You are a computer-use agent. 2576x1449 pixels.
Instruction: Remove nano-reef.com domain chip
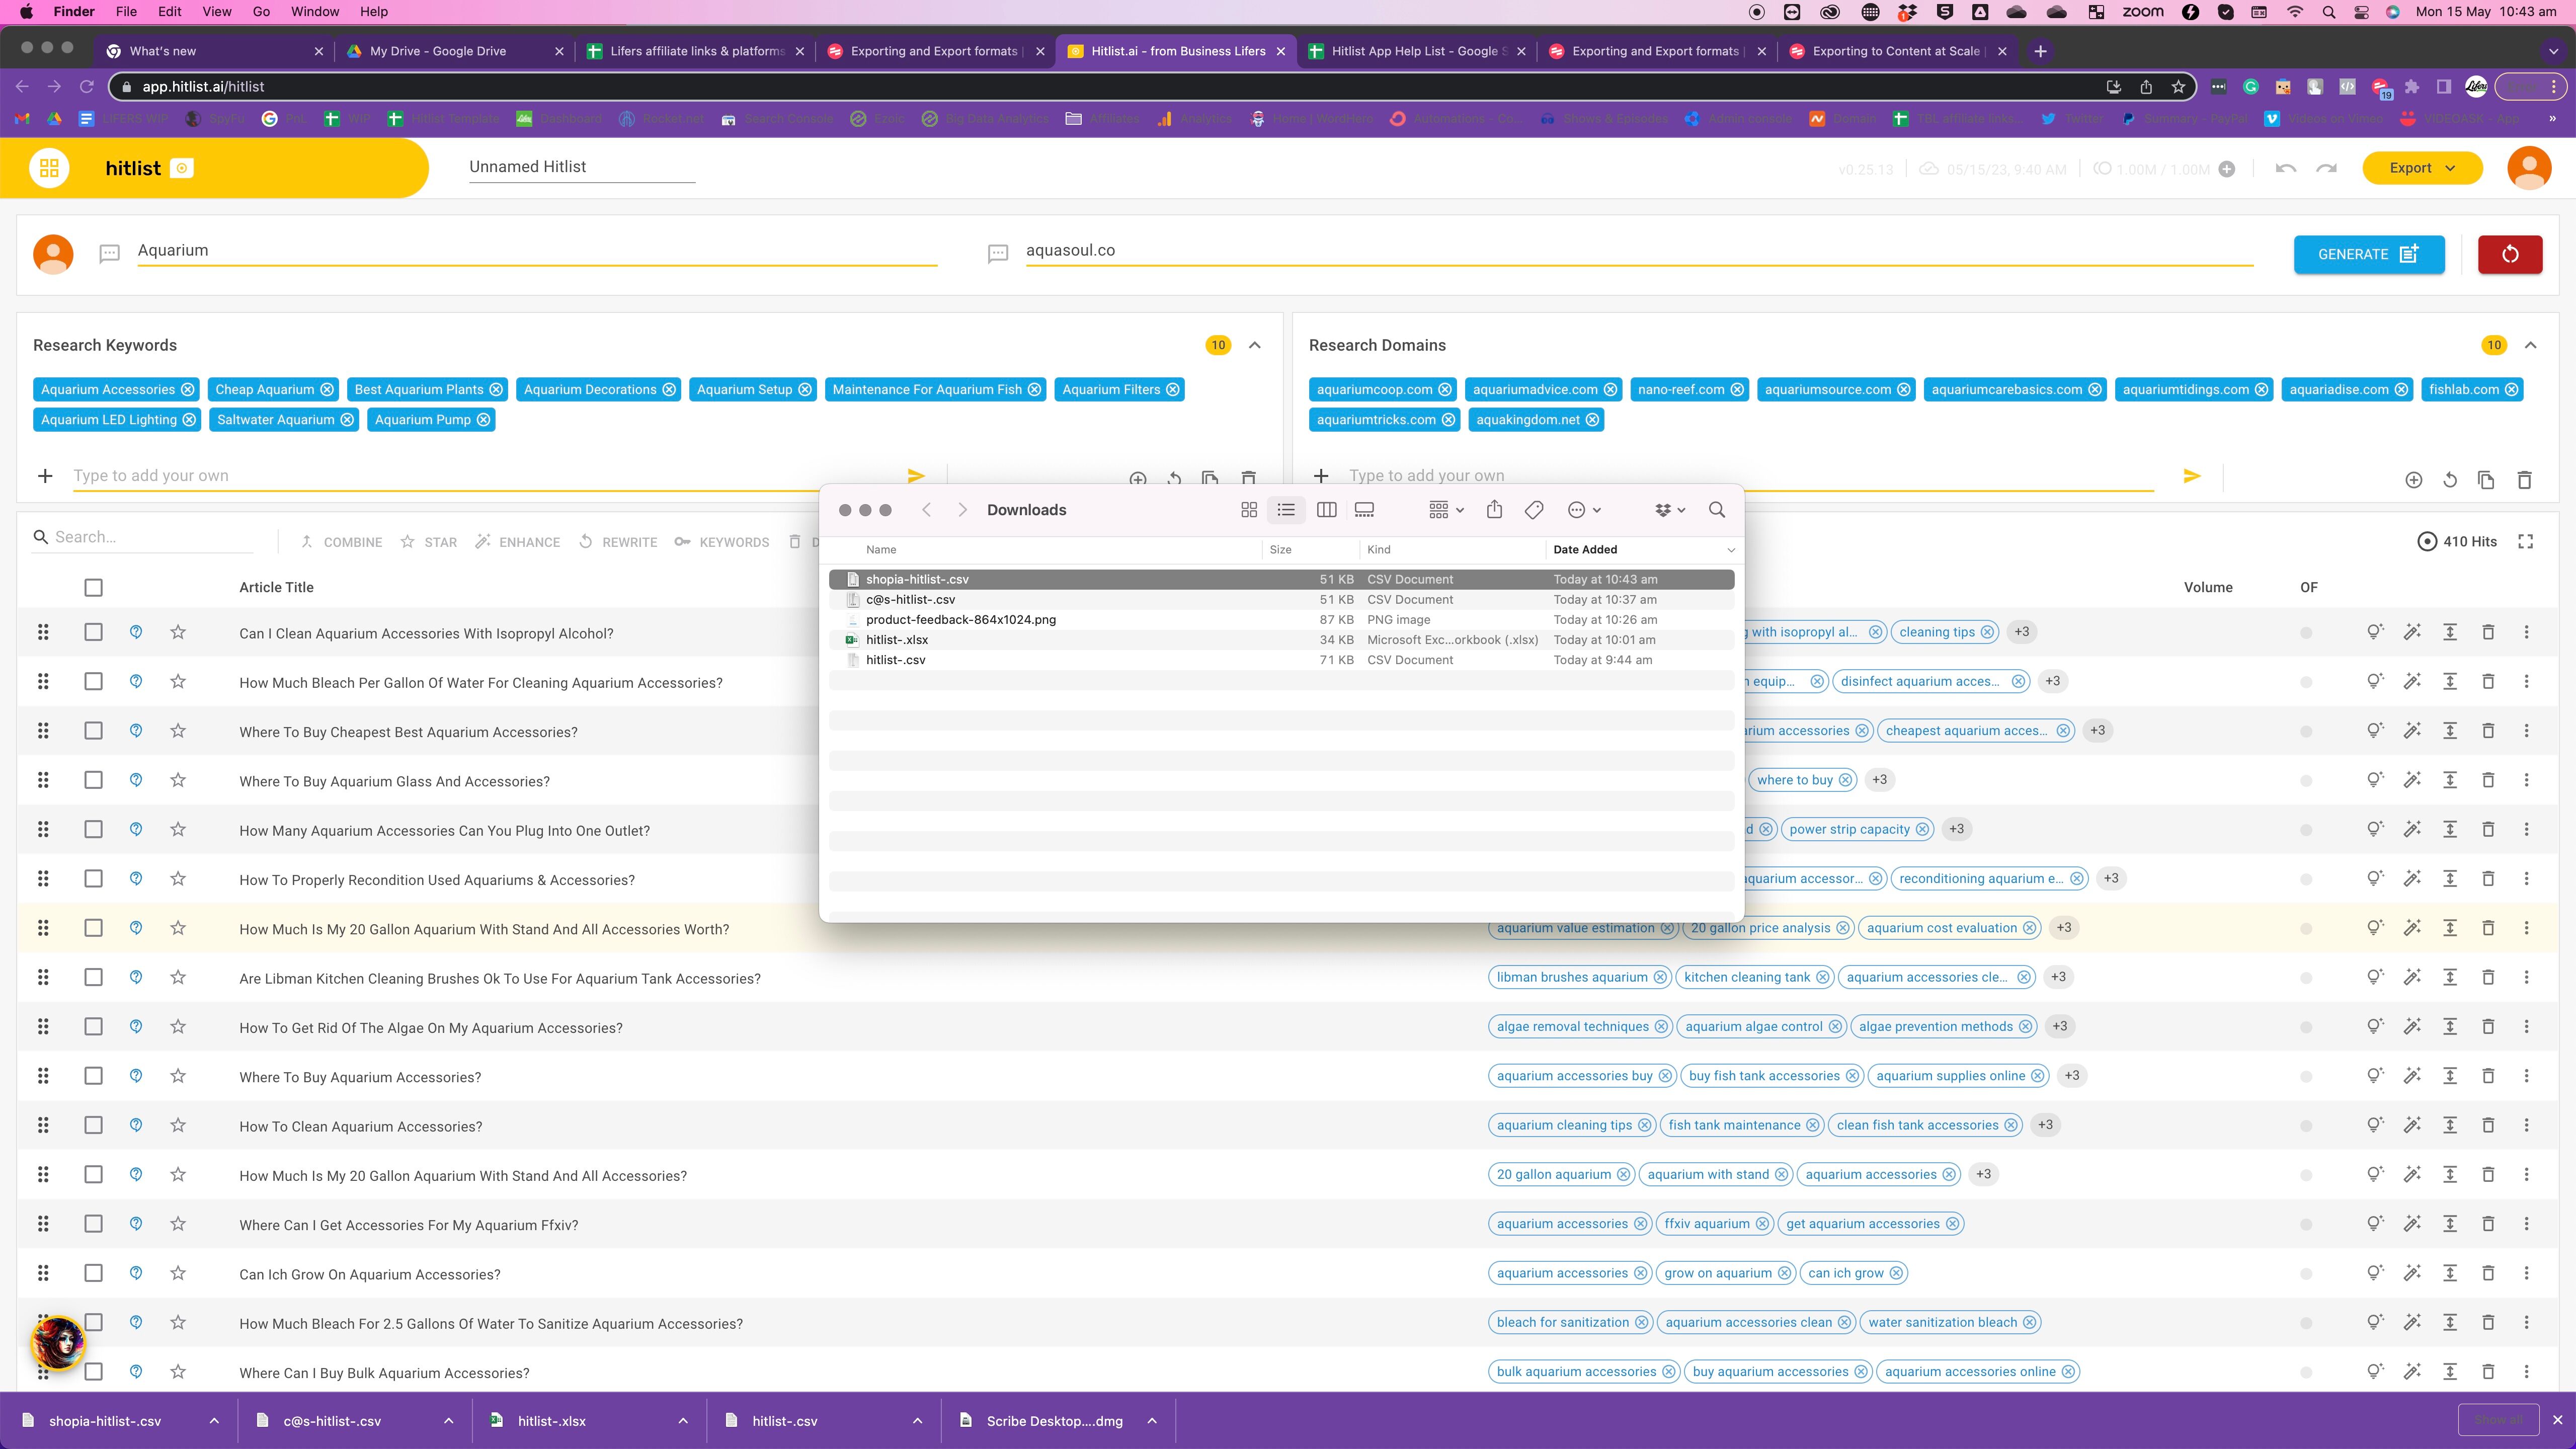coord(1737,390)
